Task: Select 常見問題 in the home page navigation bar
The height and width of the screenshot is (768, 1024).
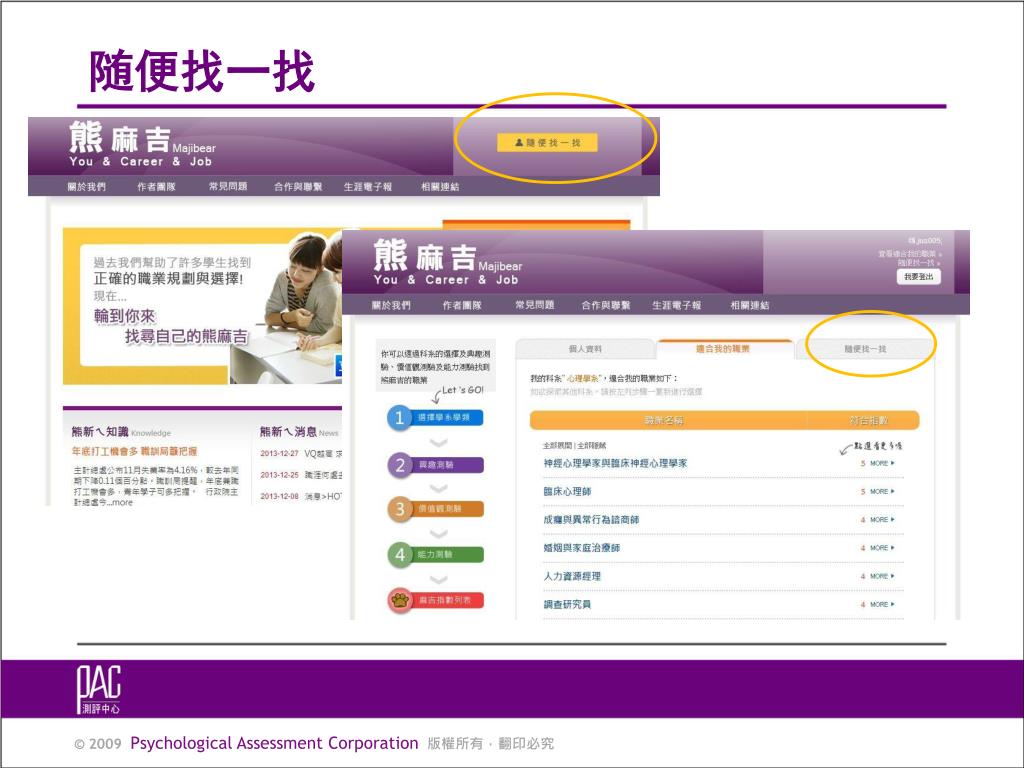Action: [x=228, y=187]
